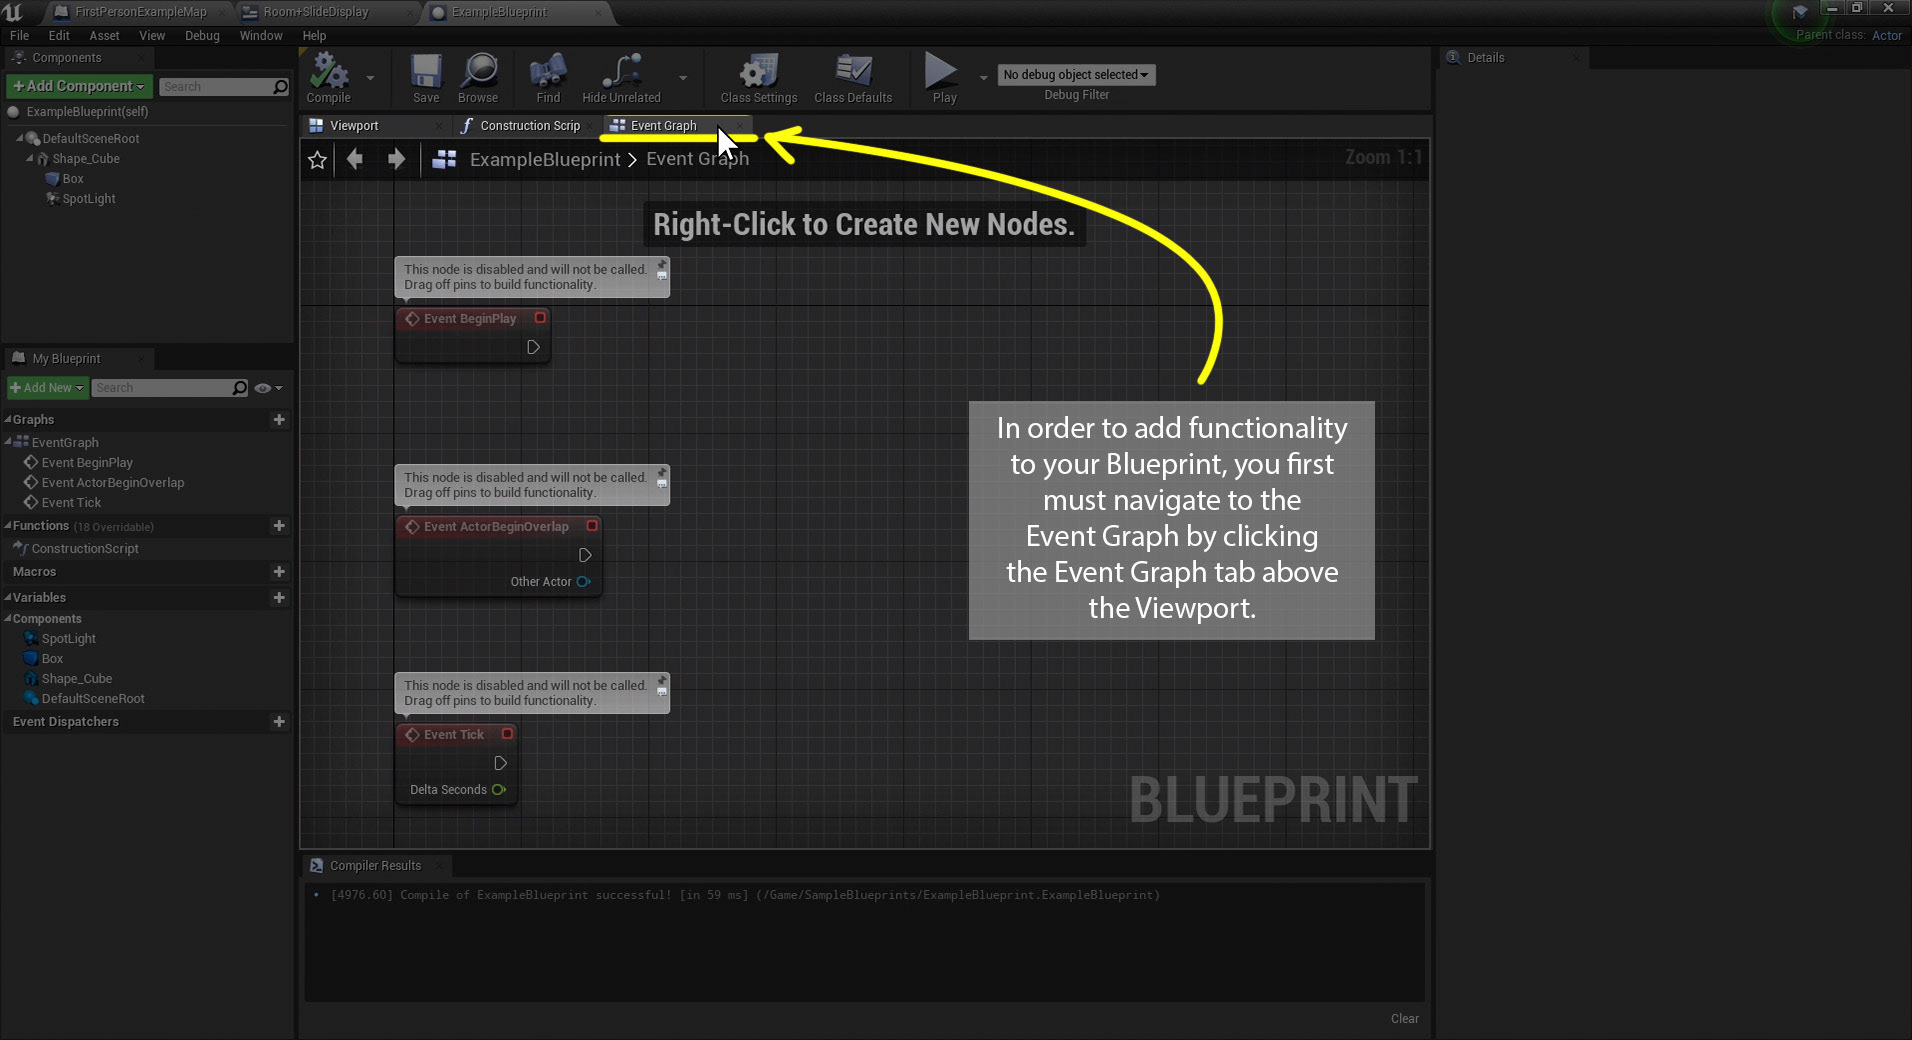Viewport: 1912px width, 1040px height.
Task: Open debug object selector dropdown
Action: pyautogui.click(x=1076, y=75)
